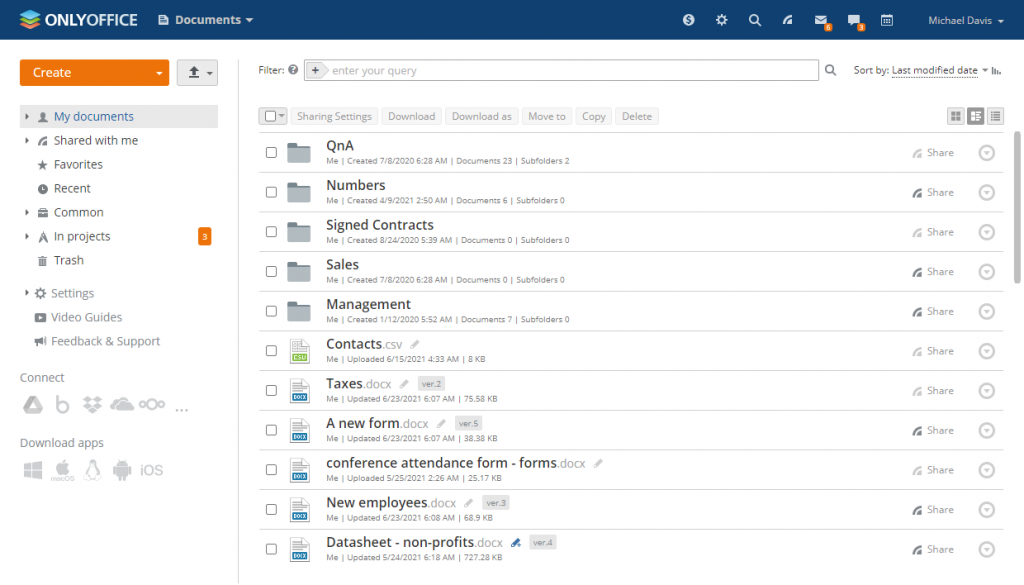The image size is (1024, 585).
Task: Switch to compact list view
Action: 995,116
